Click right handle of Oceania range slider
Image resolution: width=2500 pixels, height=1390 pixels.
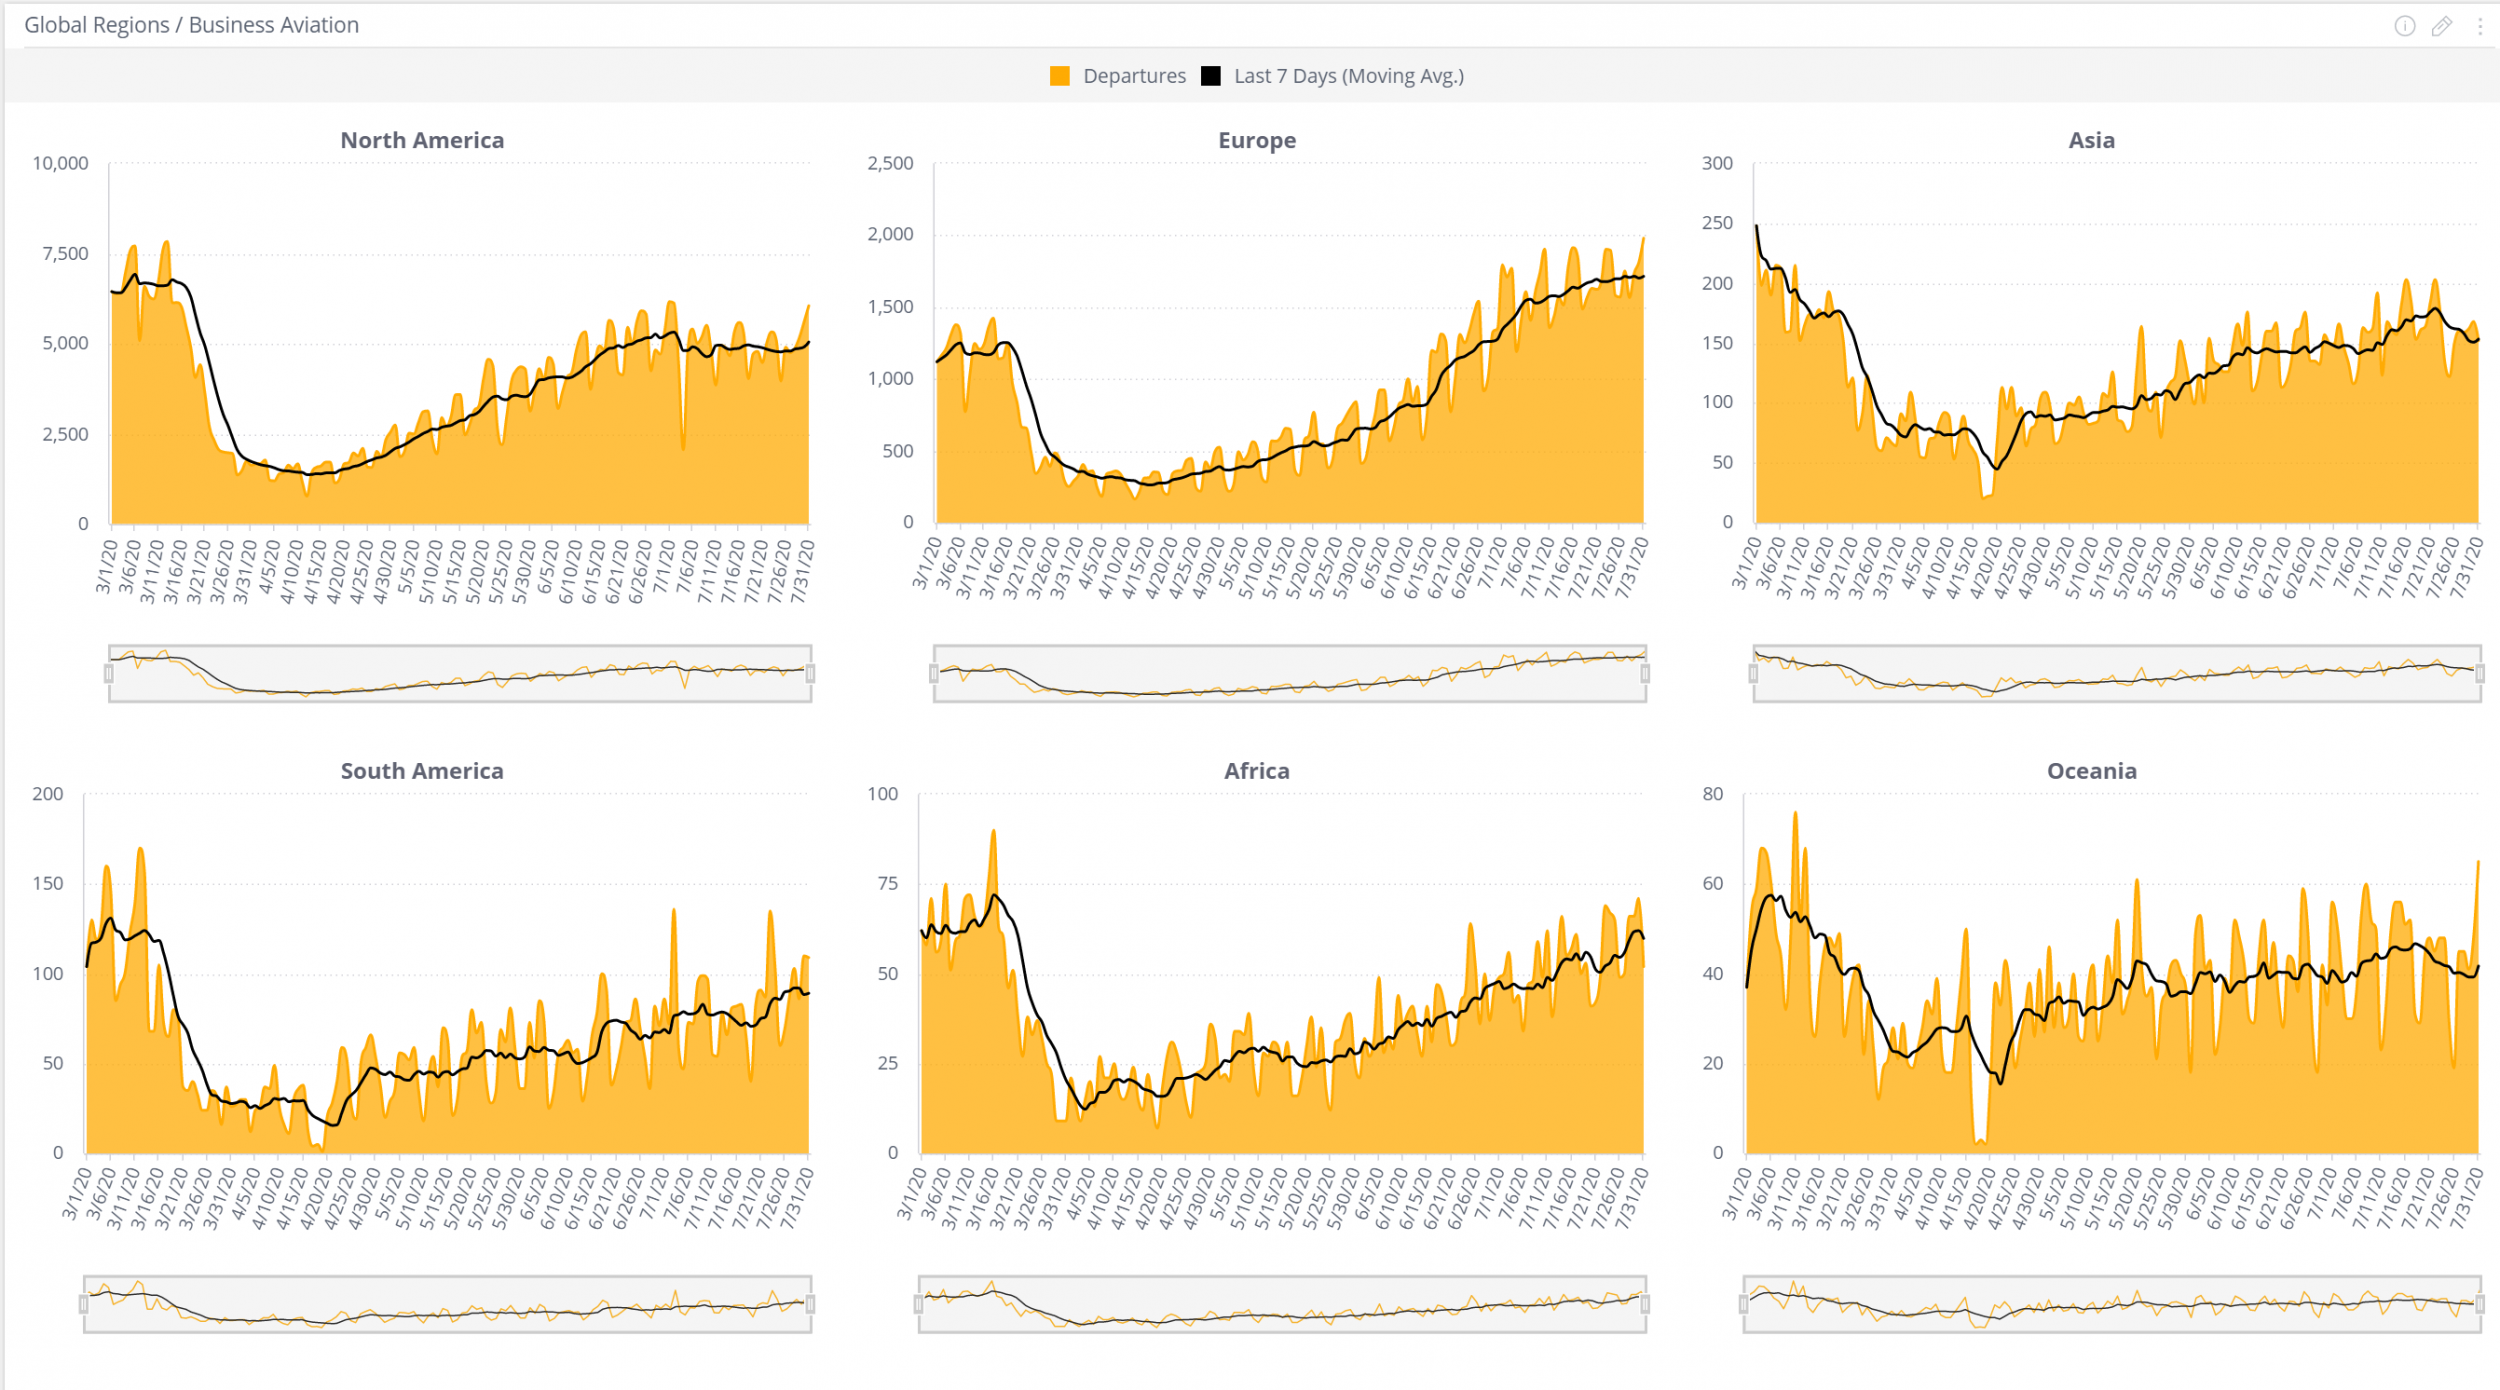(2480, 1304)
